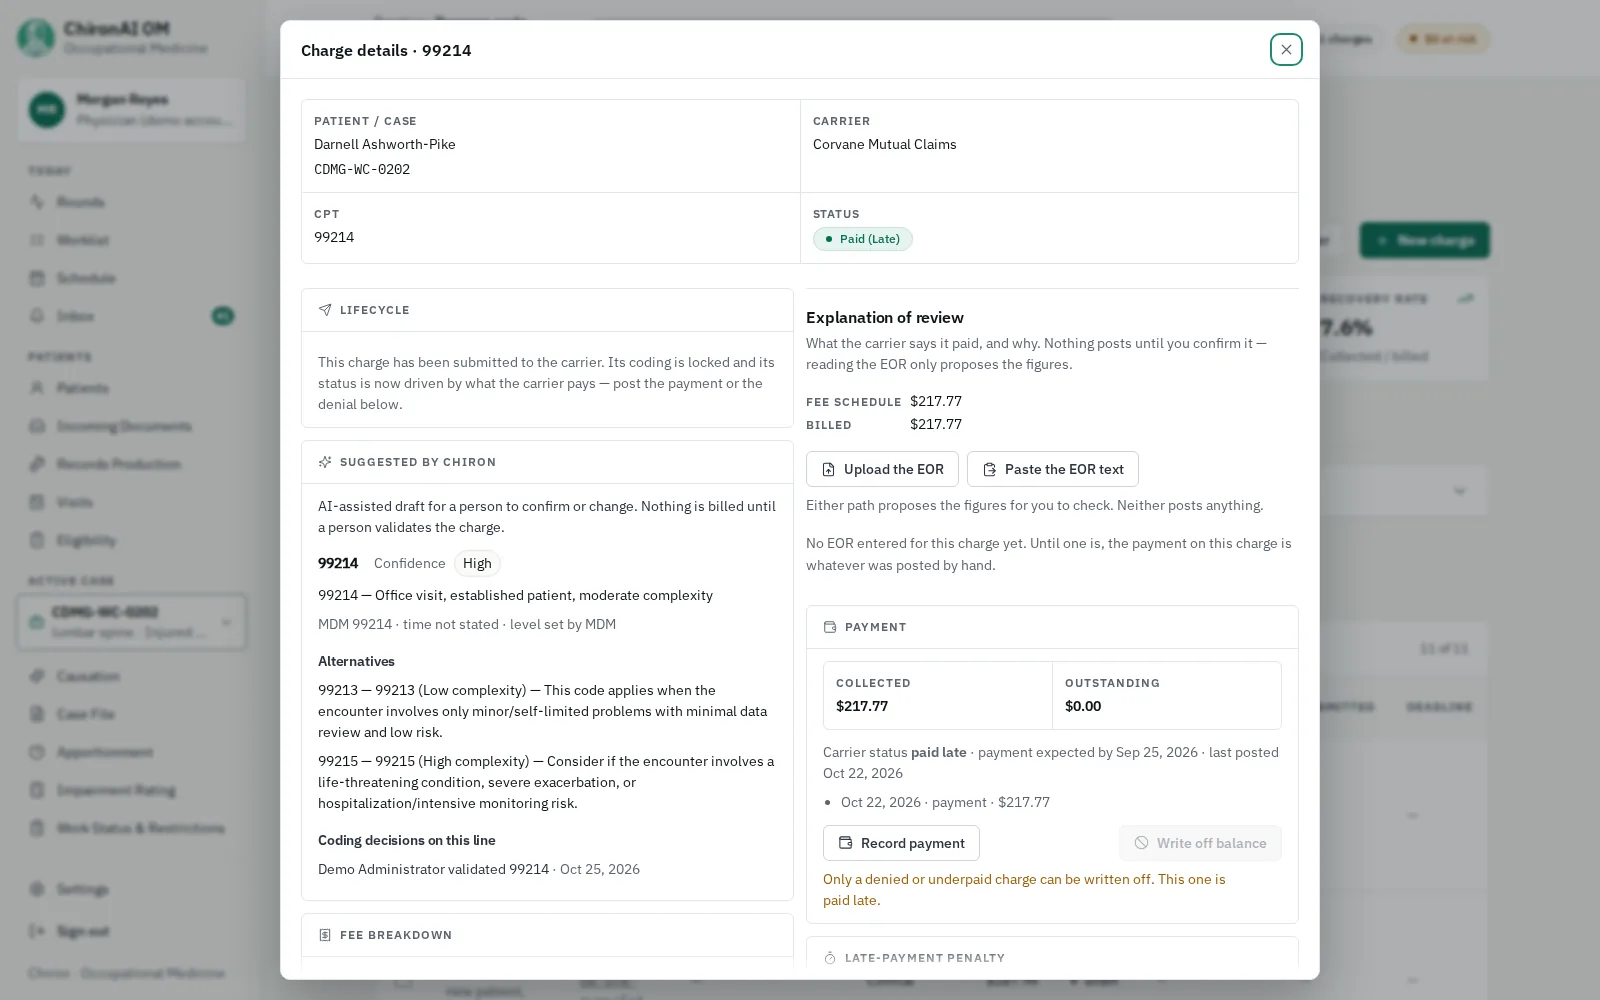Click New charge in the background page
Screen dimensions: 1600x1000
pyautogui.click(x=1425, y=240)
